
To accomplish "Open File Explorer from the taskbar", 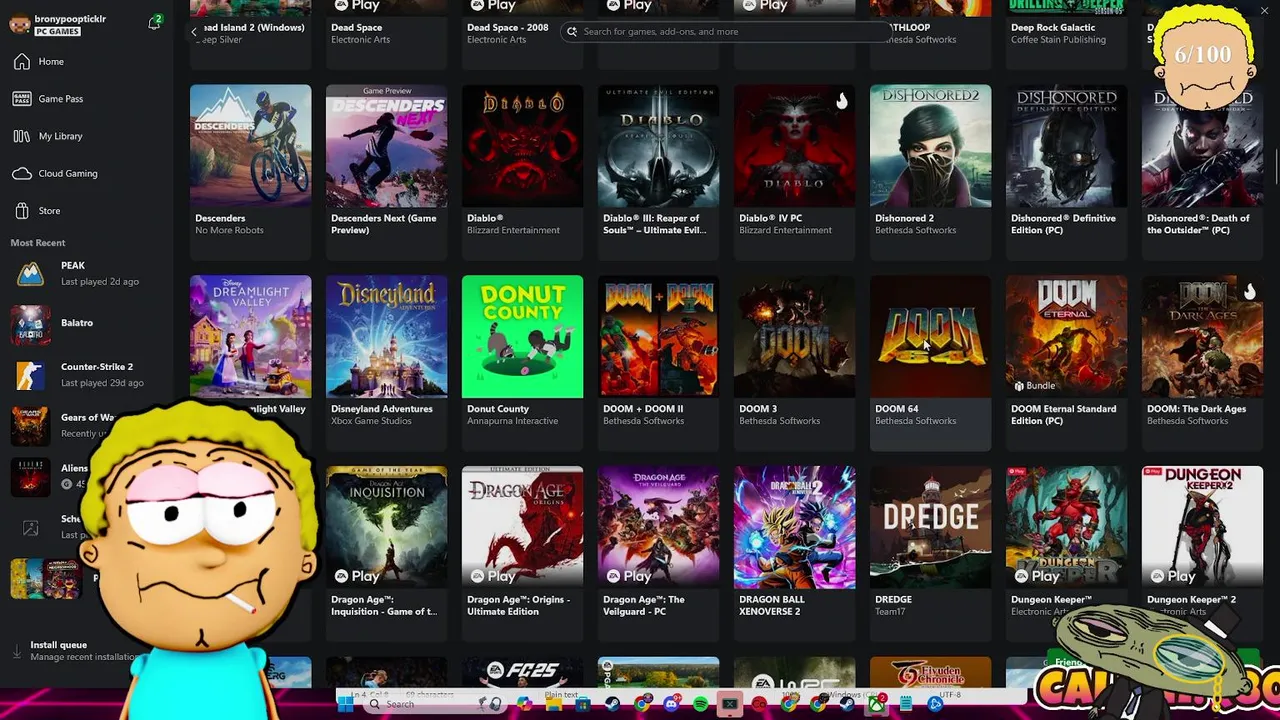I will 554,704.
